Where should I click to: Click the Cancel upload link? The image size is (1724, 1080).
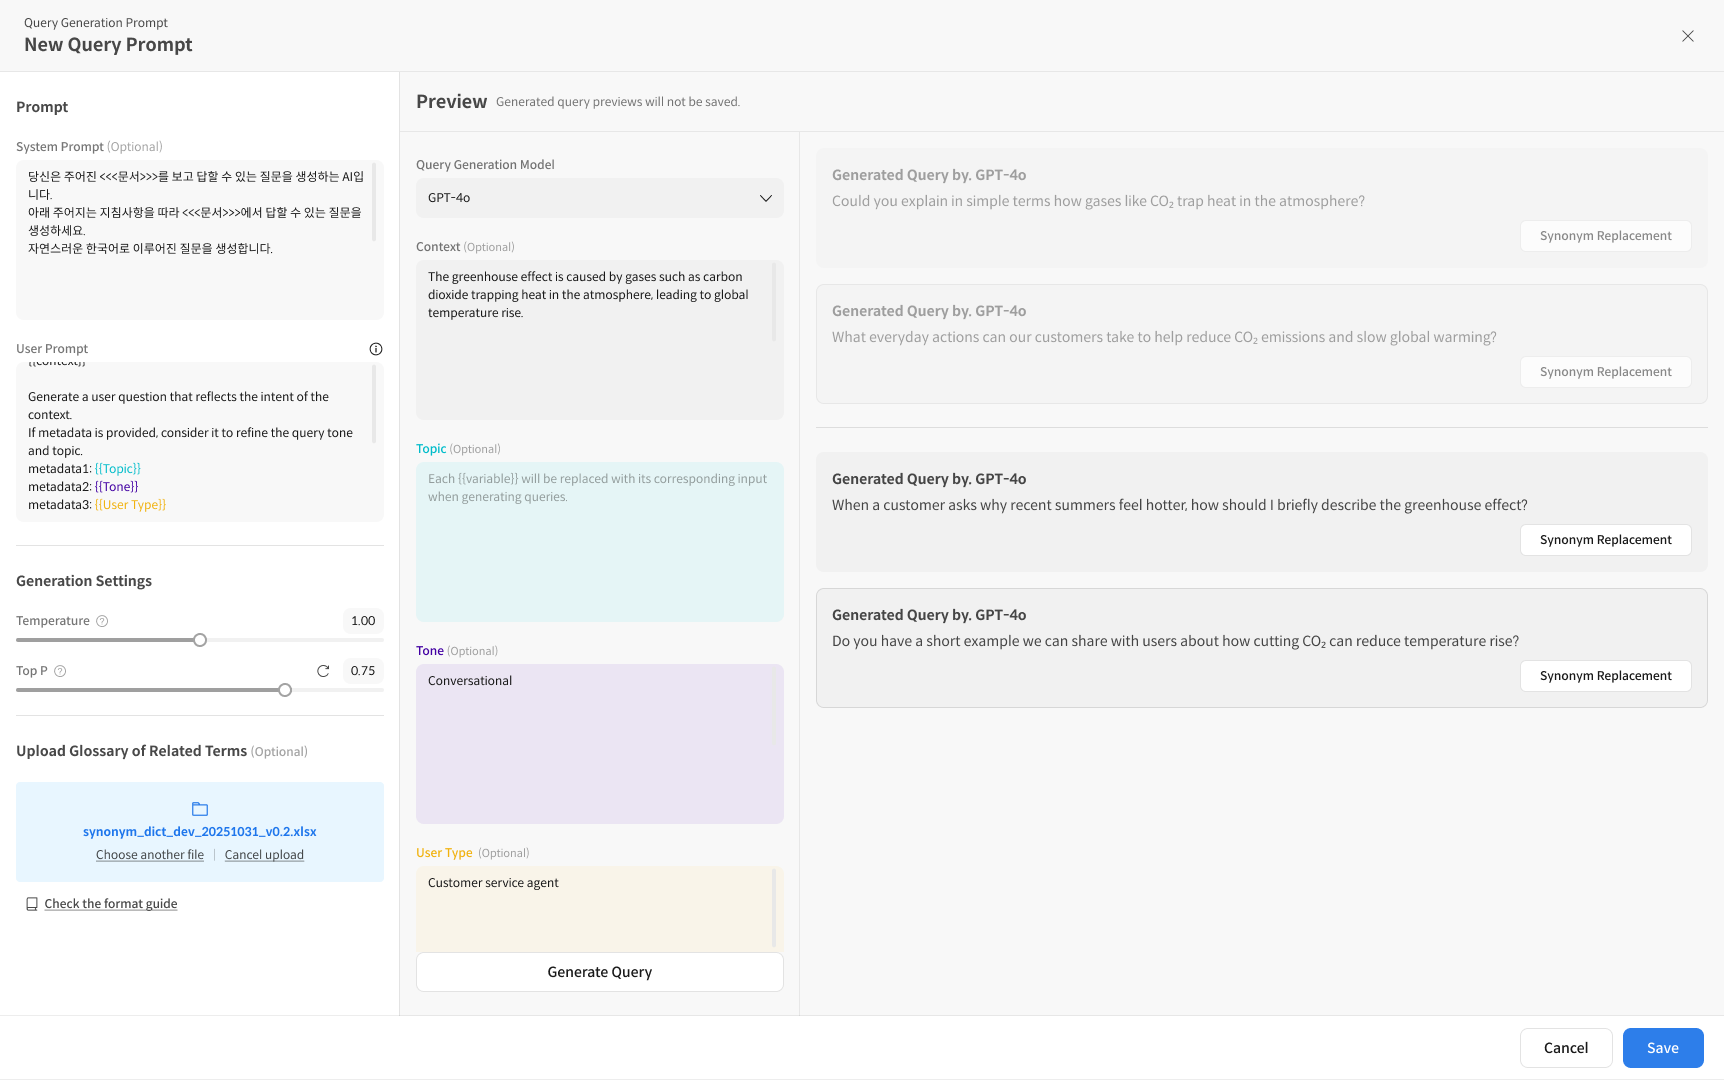264,855
